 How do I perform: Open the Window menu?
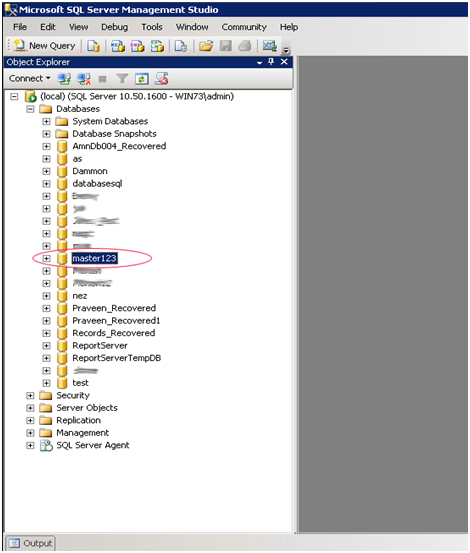click(x=192, y=27)
